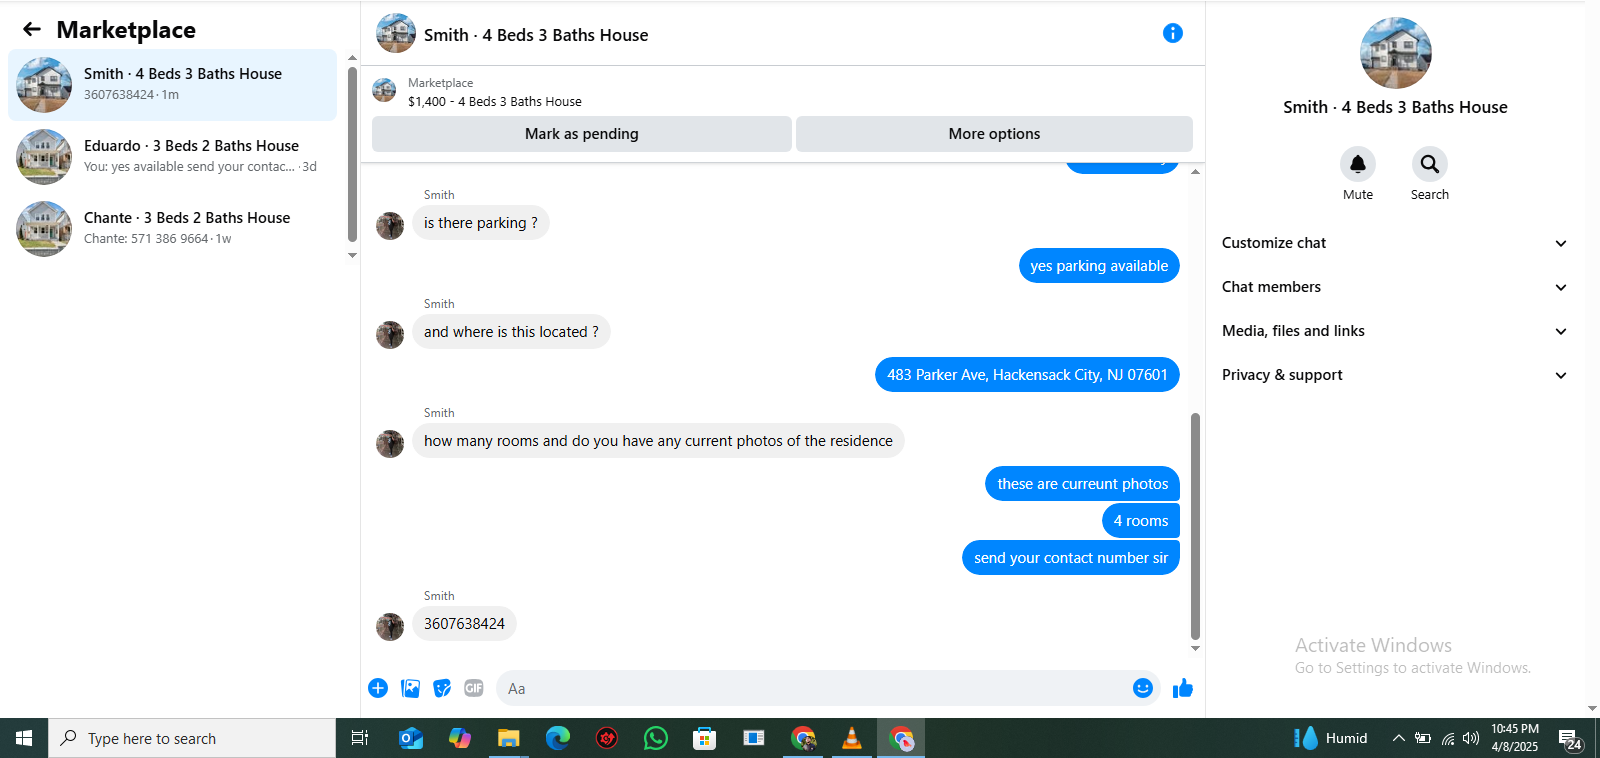Expand the Customize chat section
1600x758 pixels.
[1394, 243]
